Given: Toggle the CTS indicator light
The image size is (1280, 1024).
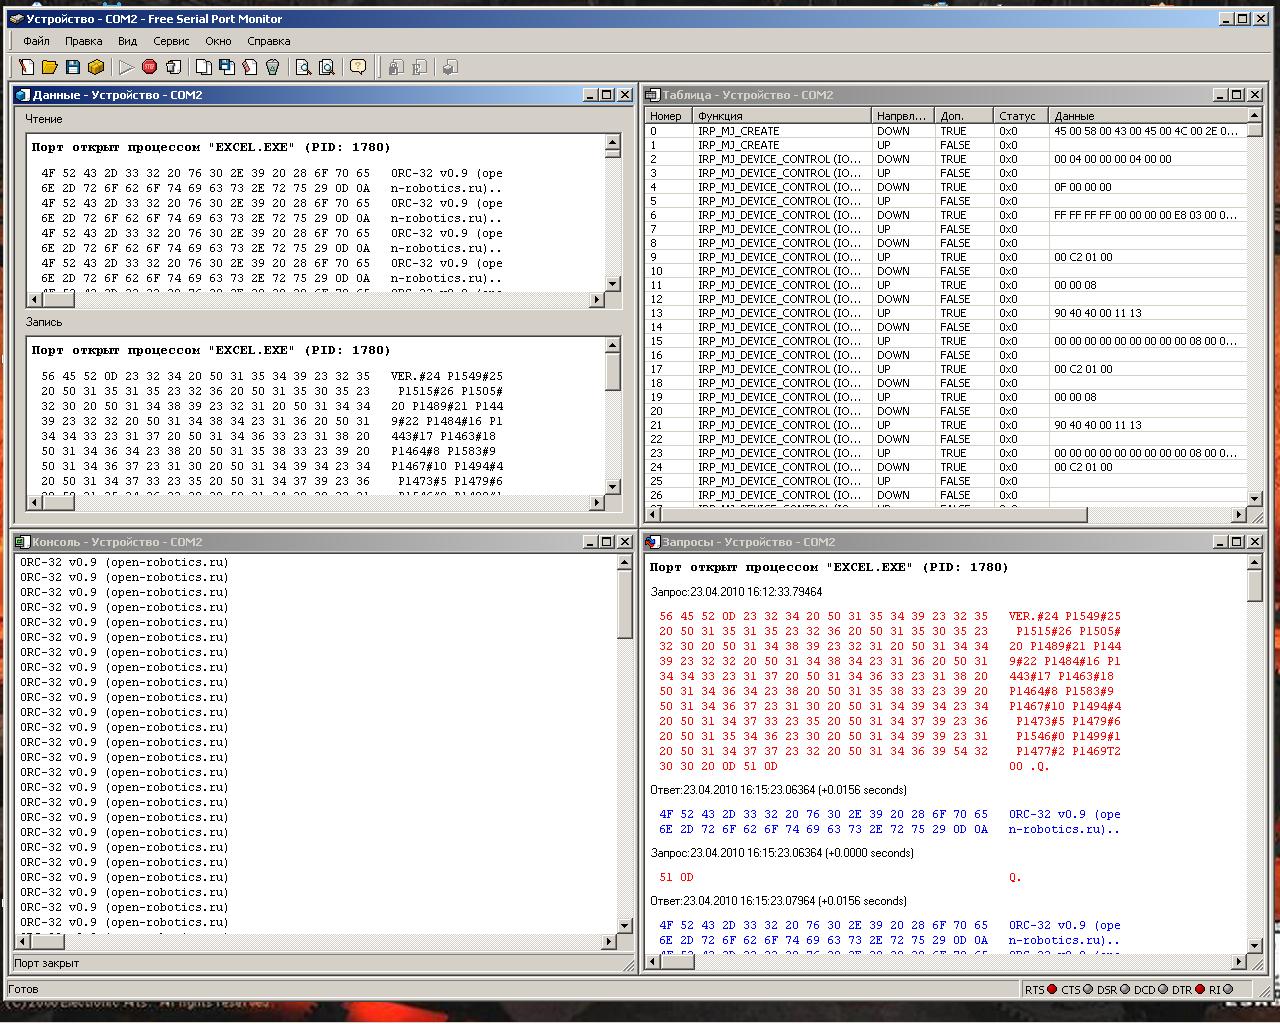Looking at the screenshot, I should pos(1088,990).
